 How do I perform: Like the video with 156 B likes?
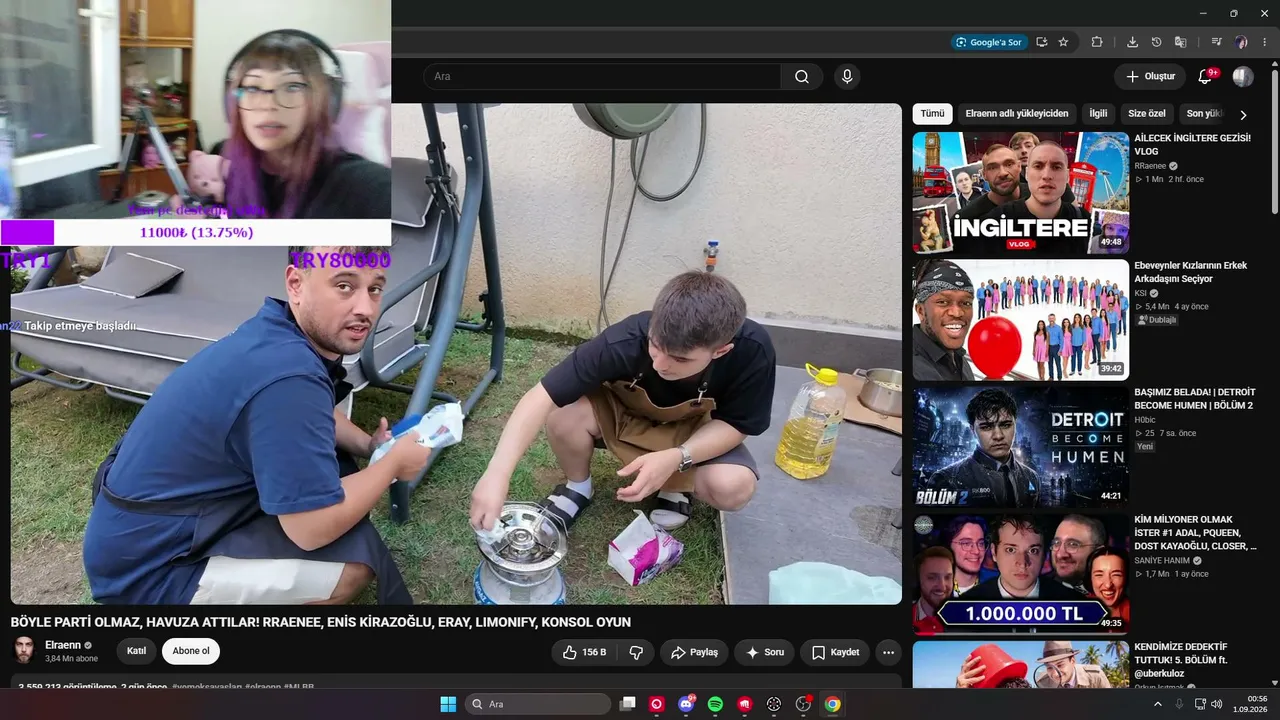click(x=585, y=652)
